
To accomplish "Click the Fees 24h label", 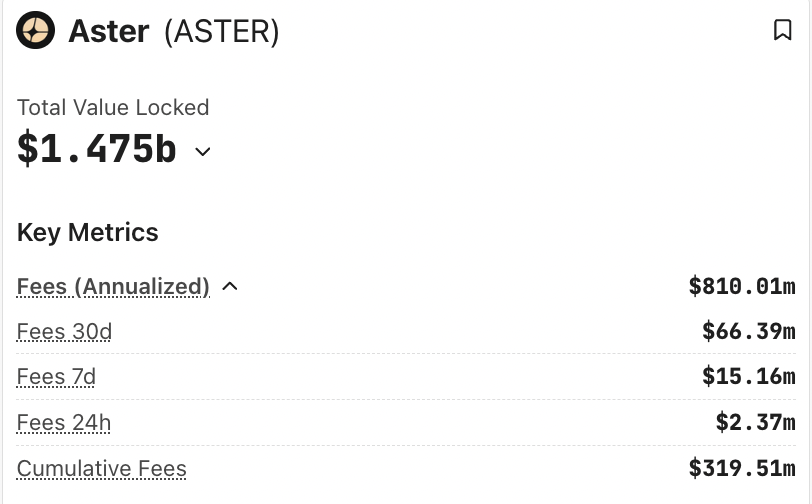I will point(64,423).
